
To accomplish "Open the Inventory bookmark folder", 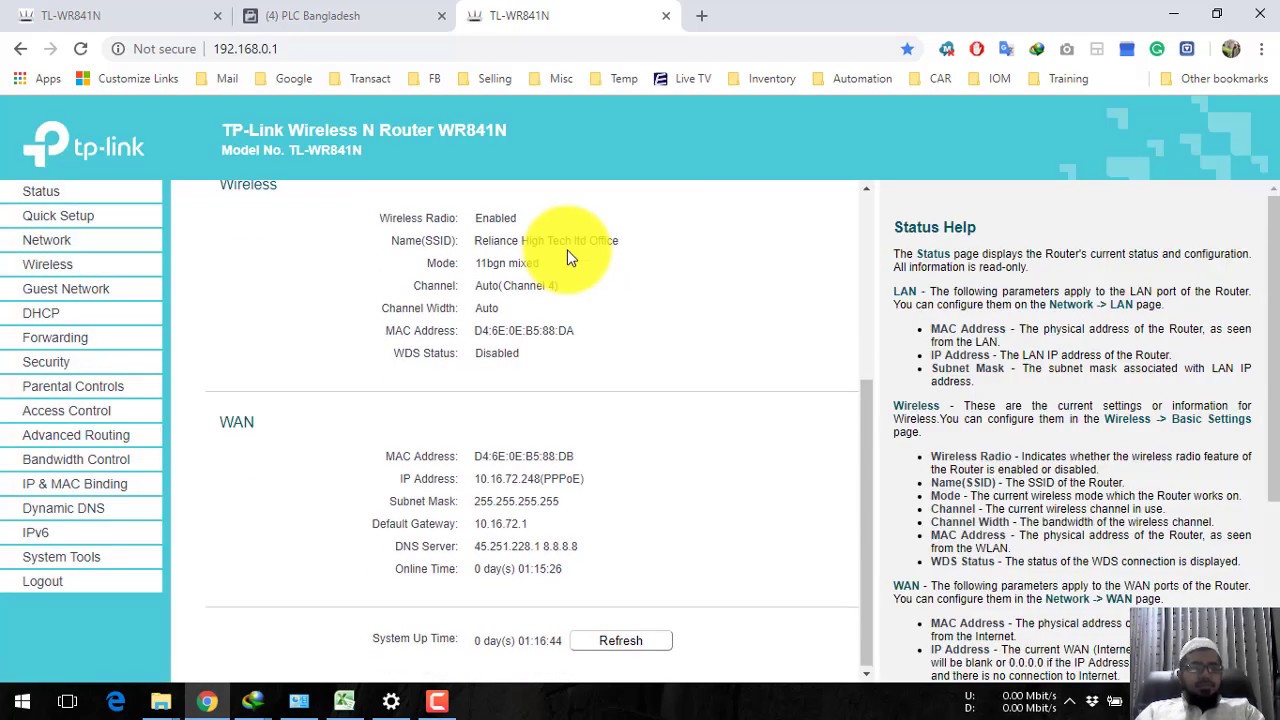I will 761,78.
